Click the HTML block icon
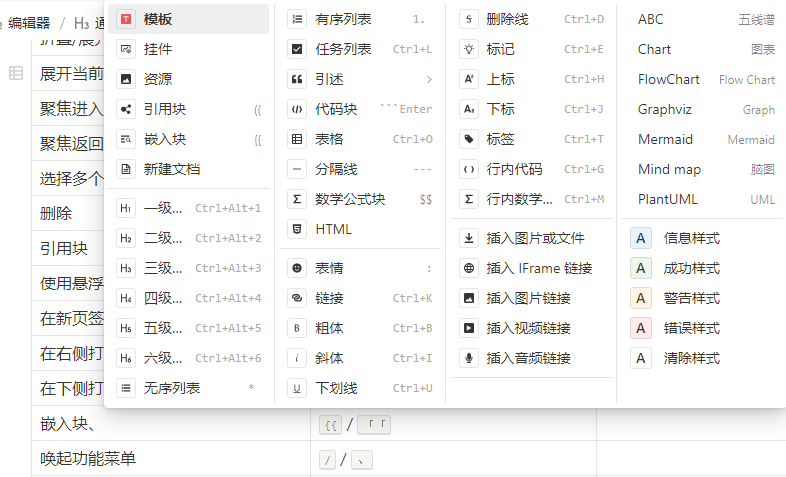 tap(297, 229)
